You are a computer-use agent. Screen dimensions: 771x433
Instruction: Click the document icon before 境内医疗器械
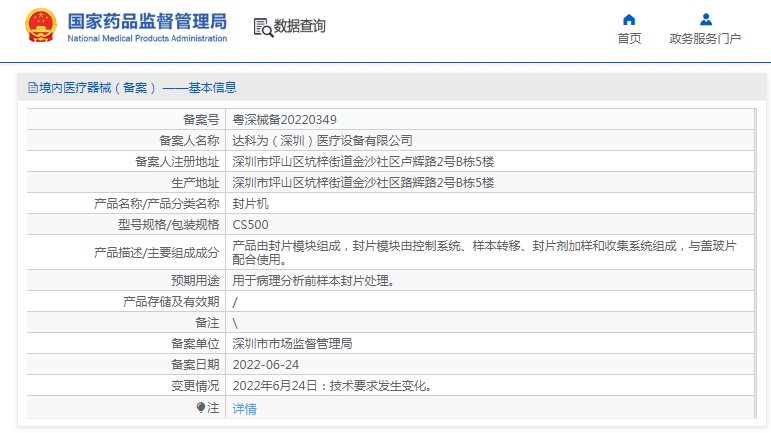(32, 88)
